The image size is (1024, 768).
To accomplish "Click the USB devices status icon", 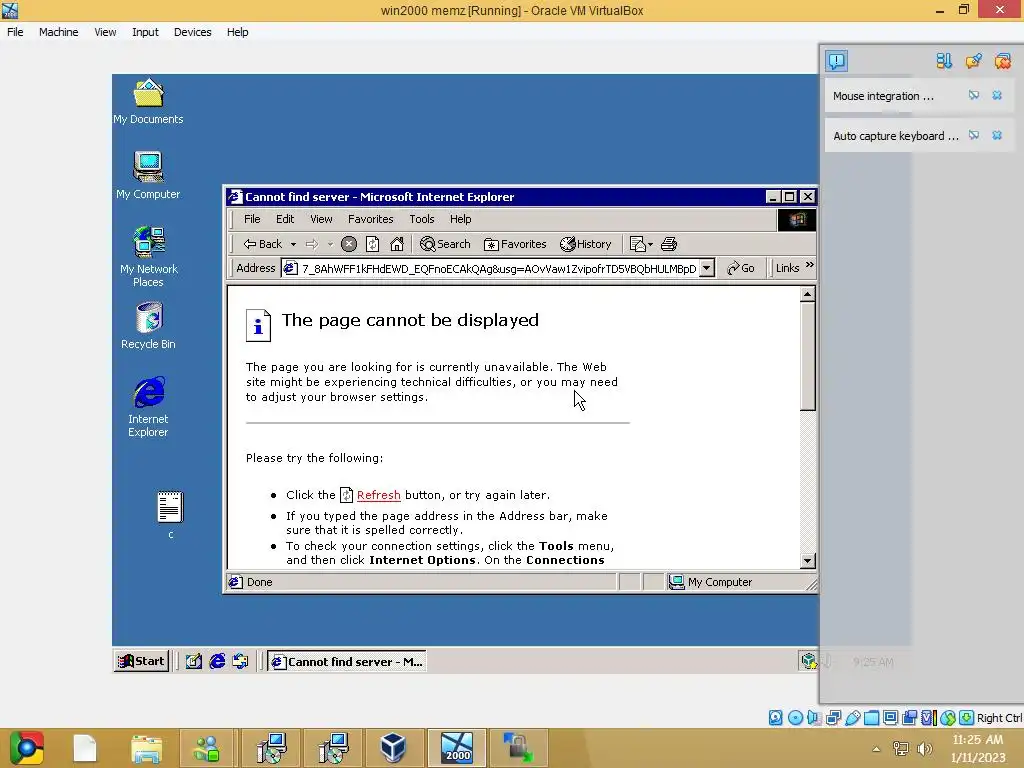I will tap(853, 718).
